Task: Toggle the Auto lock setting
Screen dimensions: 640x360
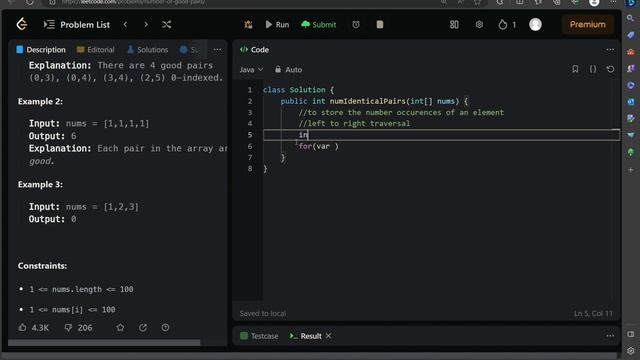Action: 288,69
